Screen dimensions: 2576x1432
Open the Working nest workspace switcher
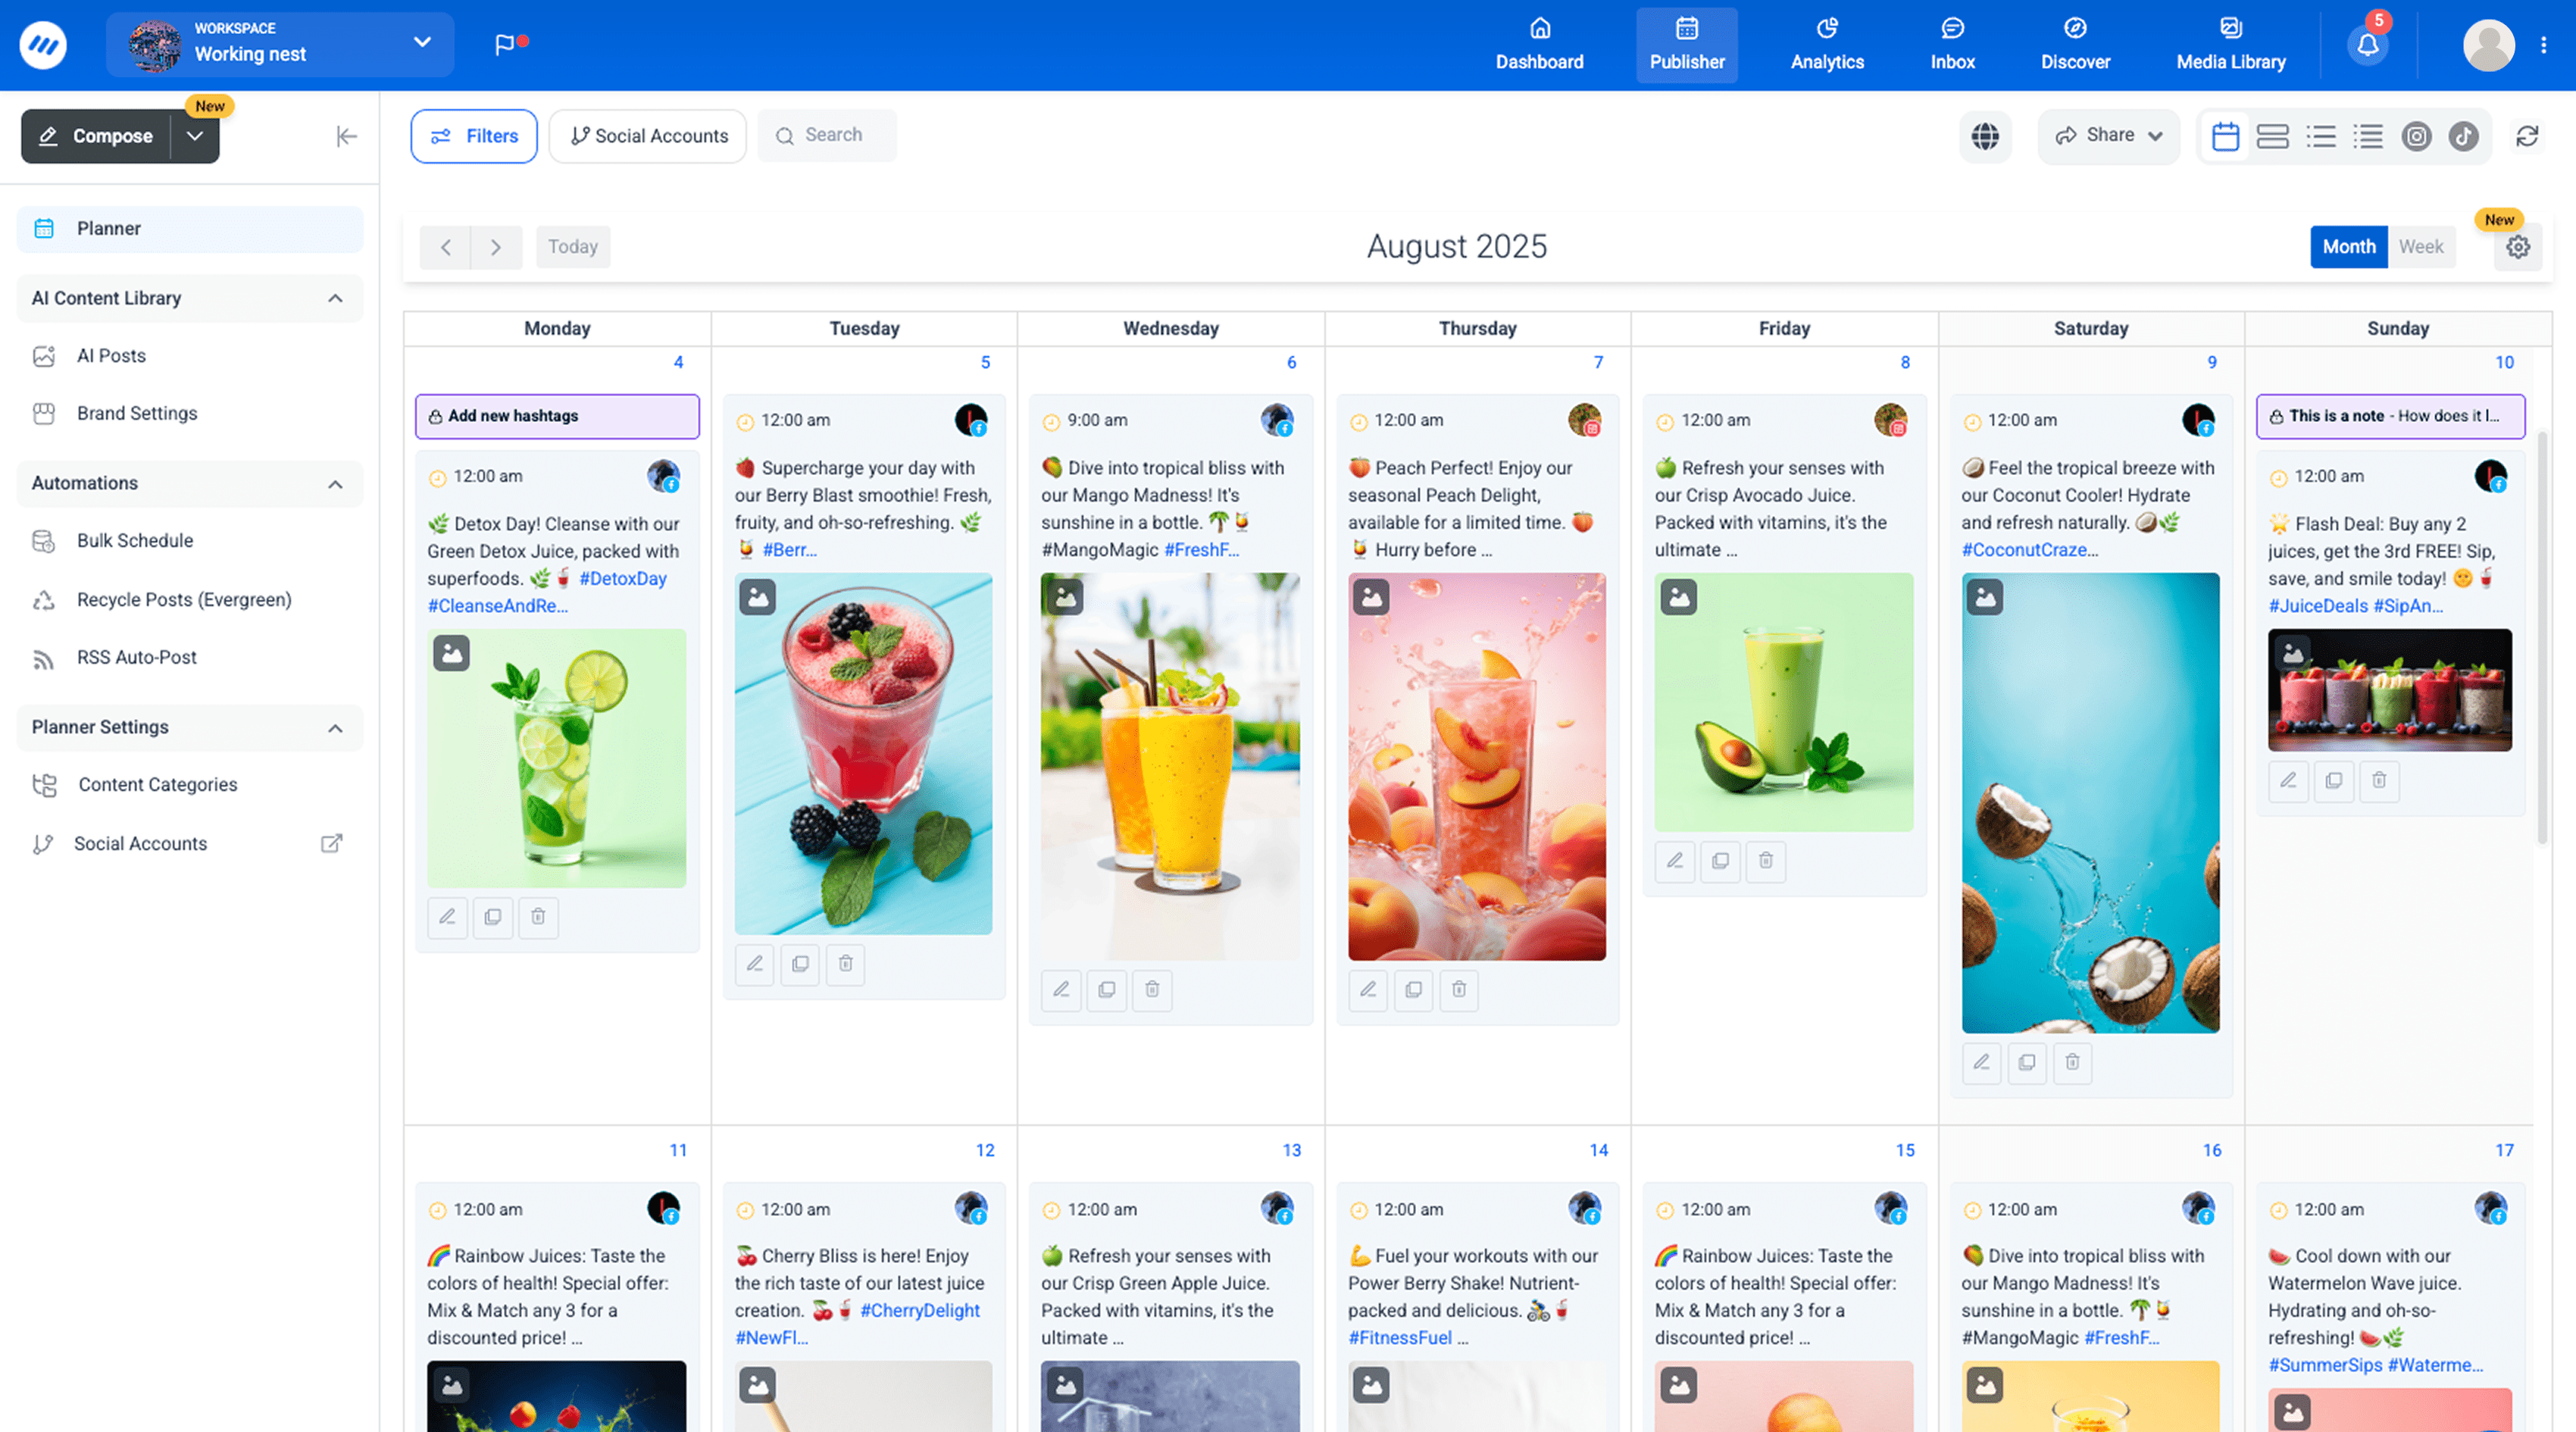tap(280, 44)
